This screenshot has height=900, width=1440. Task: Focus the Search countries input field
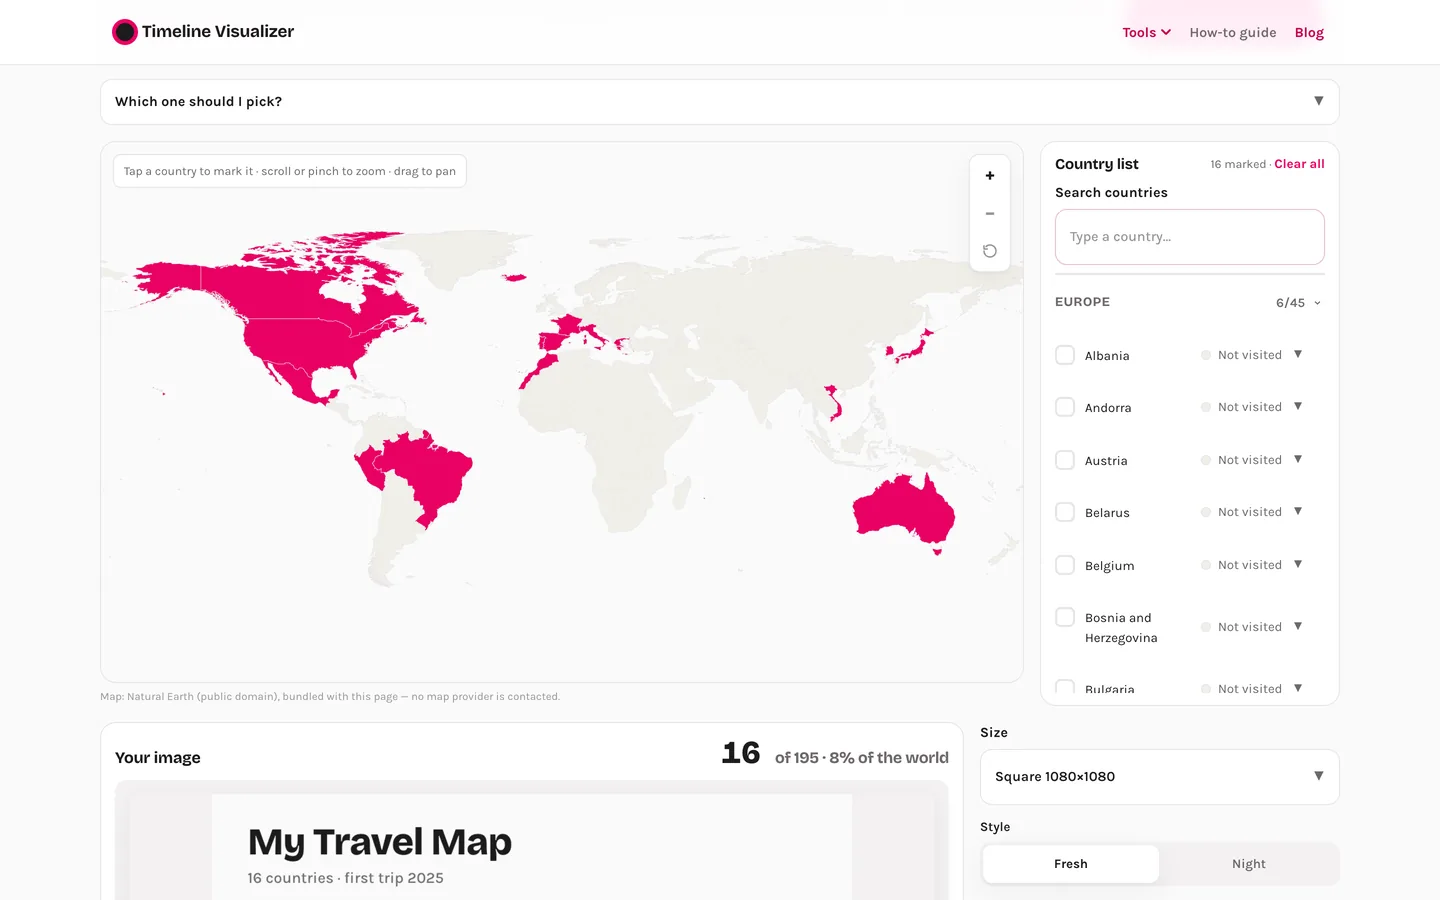[x=1190, y=237]
